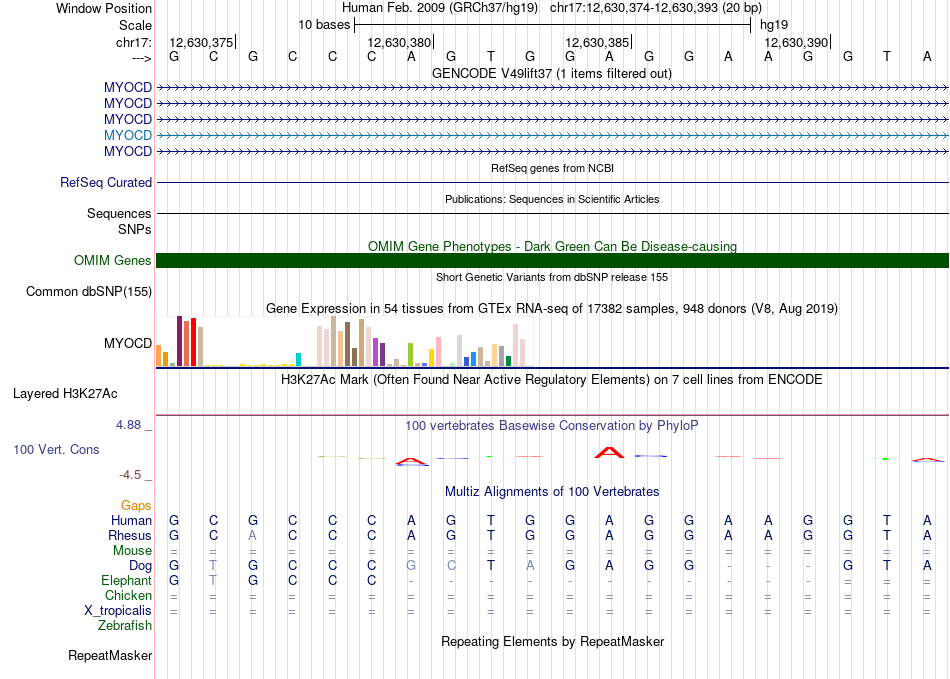Click the dark green OMIM Genes bar
The width and height of the screenshot is (950, 679).
coord(552,261)
